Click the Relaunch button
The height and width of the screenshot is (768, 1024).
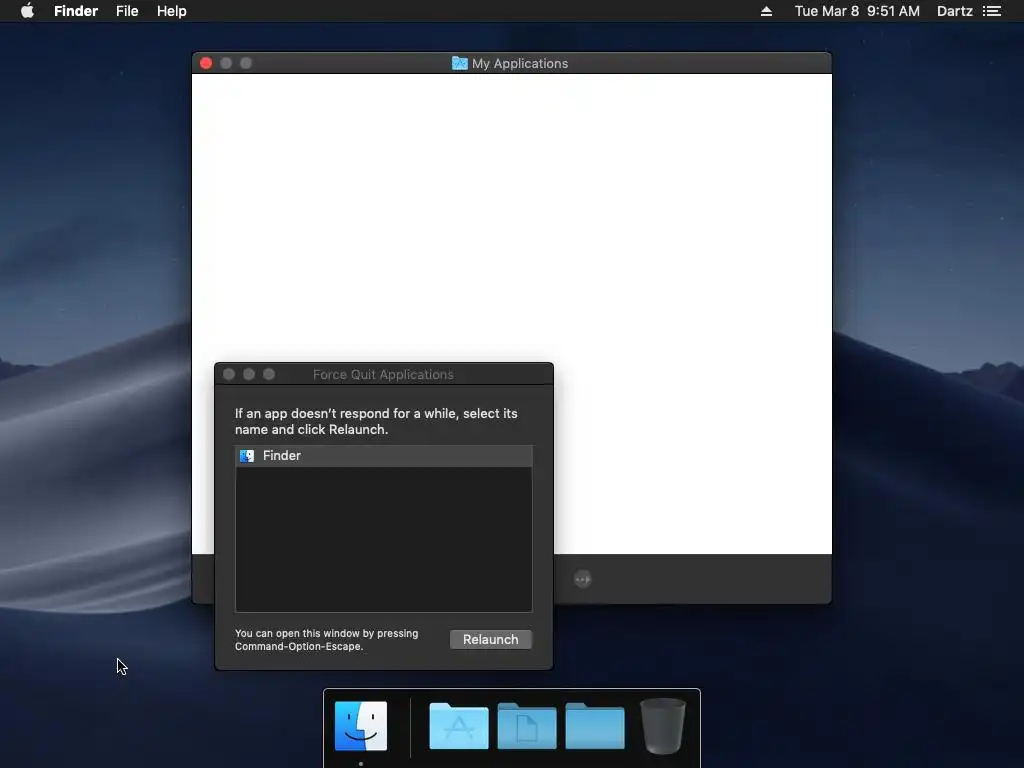(490, 639)
